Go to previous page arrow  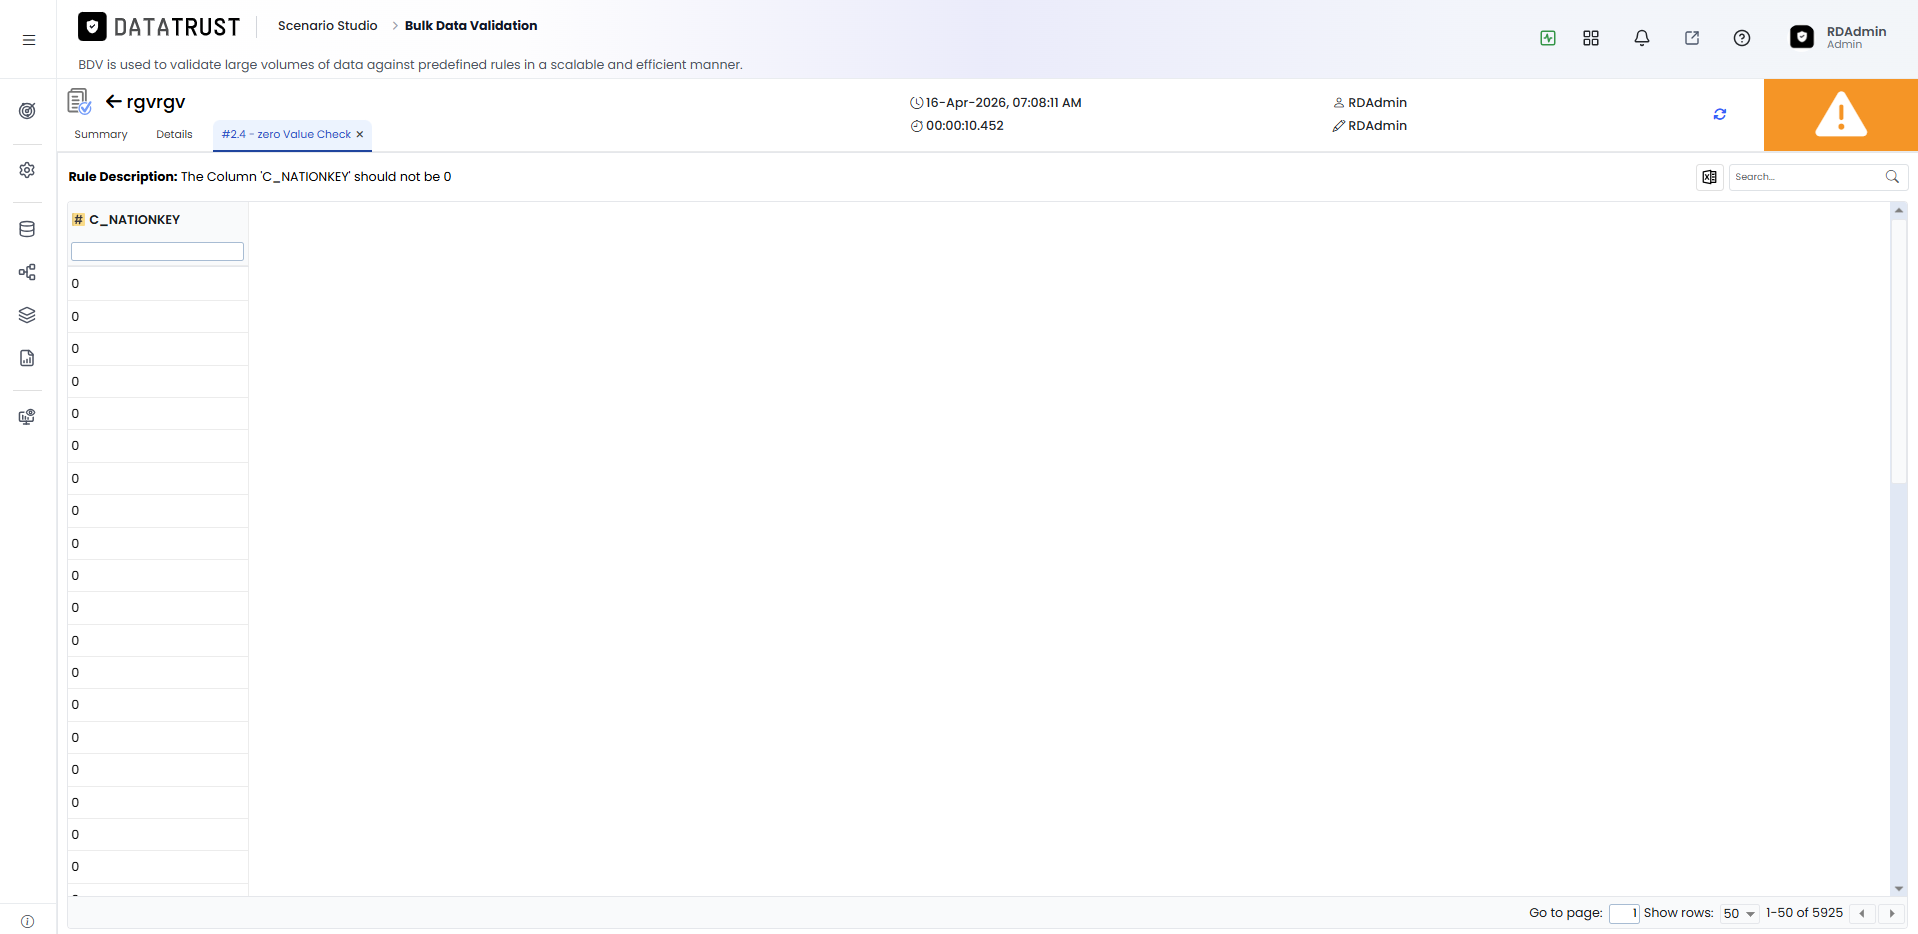click(x=1862, y=914)
